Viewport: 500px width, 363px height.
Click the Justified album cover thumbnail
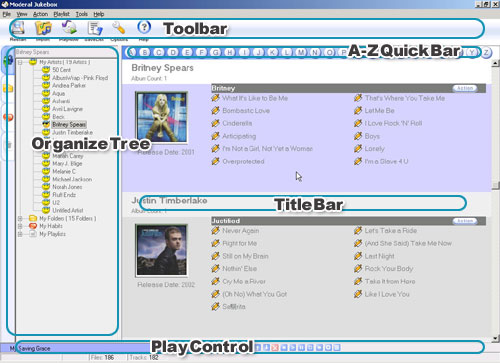(x=162, y=250)
